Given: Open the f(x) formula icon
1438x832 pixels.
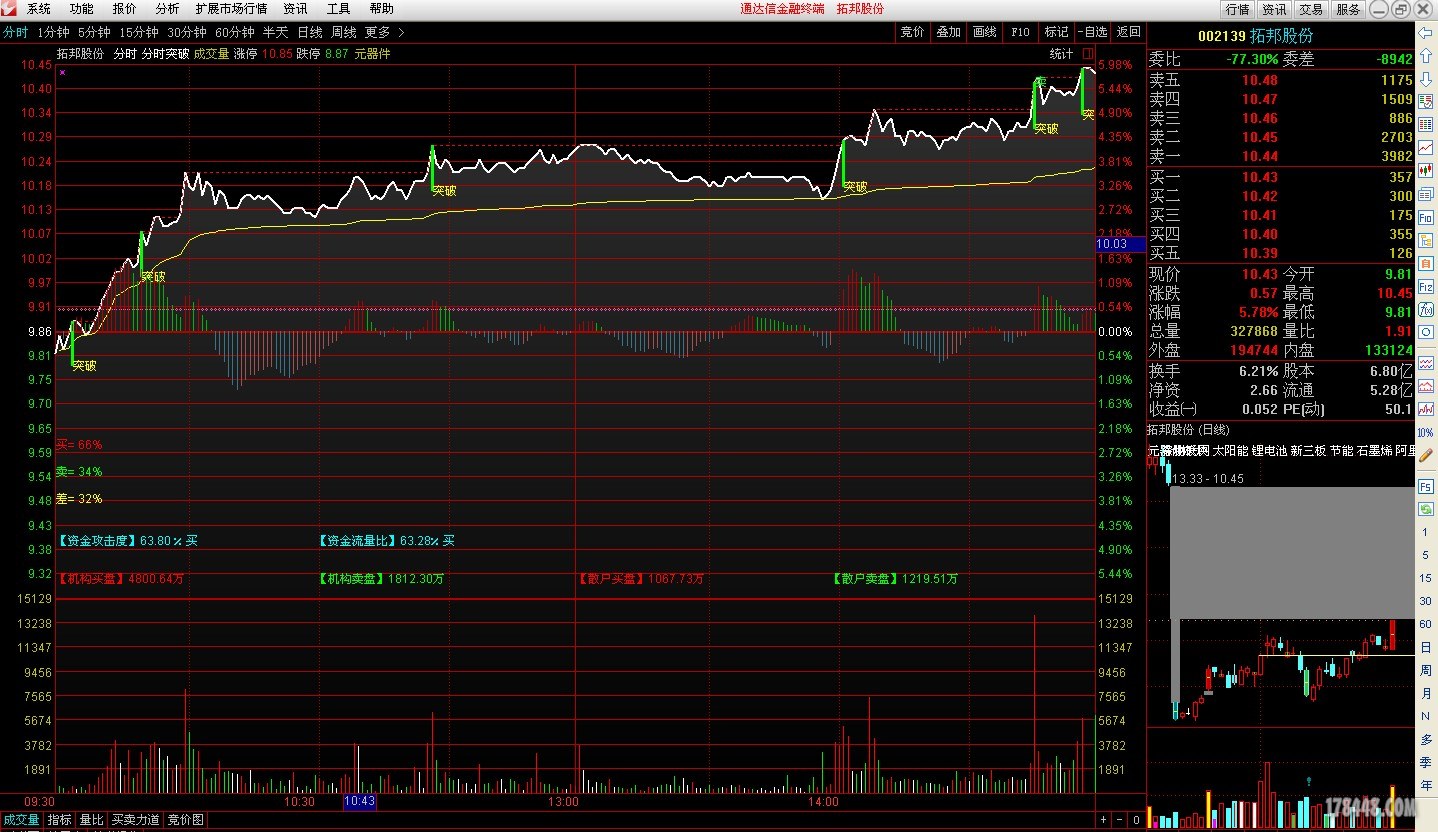Looking at the screenshot, I should (x=1426, y=308).
